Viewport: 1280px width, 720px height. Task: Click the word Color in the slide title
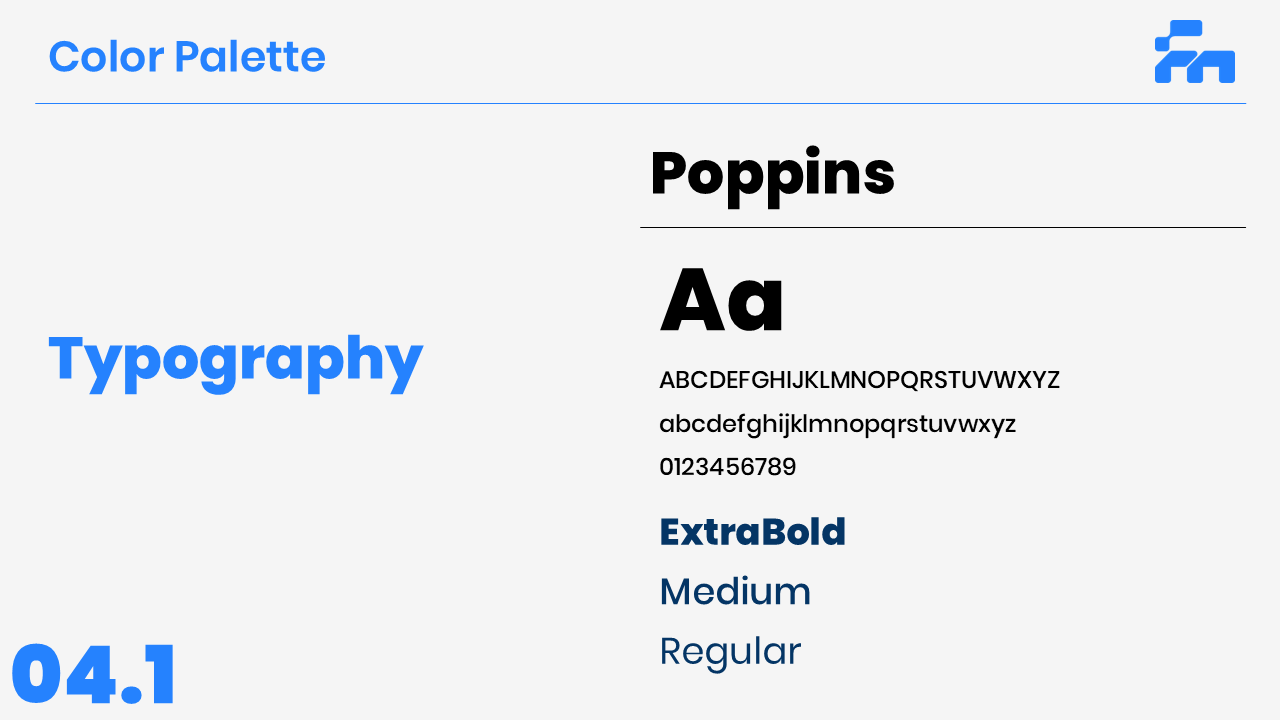coord(106,57)
